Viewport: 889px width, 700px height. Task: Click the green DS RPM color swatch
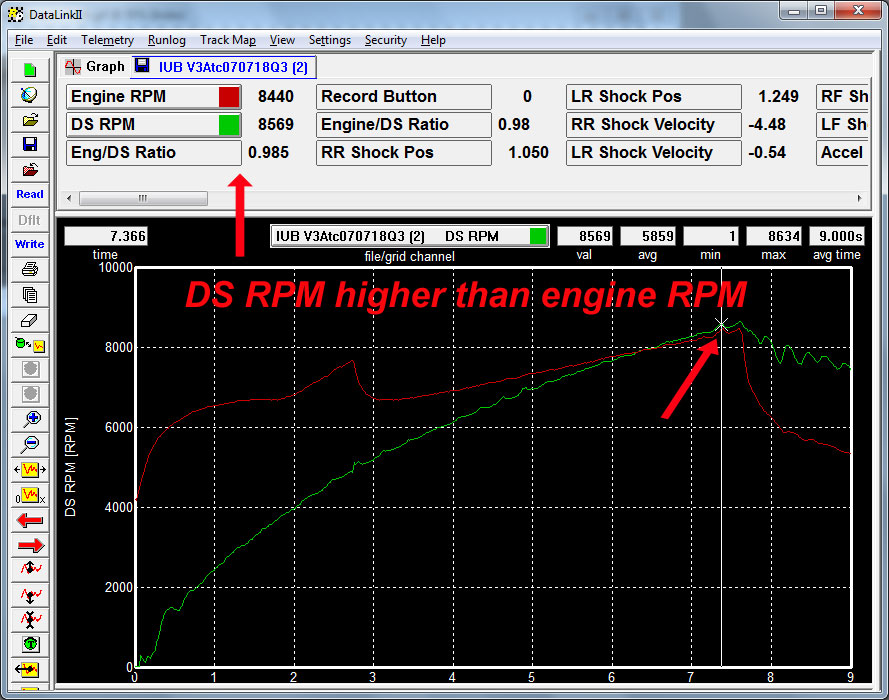(x=229, y=125)
